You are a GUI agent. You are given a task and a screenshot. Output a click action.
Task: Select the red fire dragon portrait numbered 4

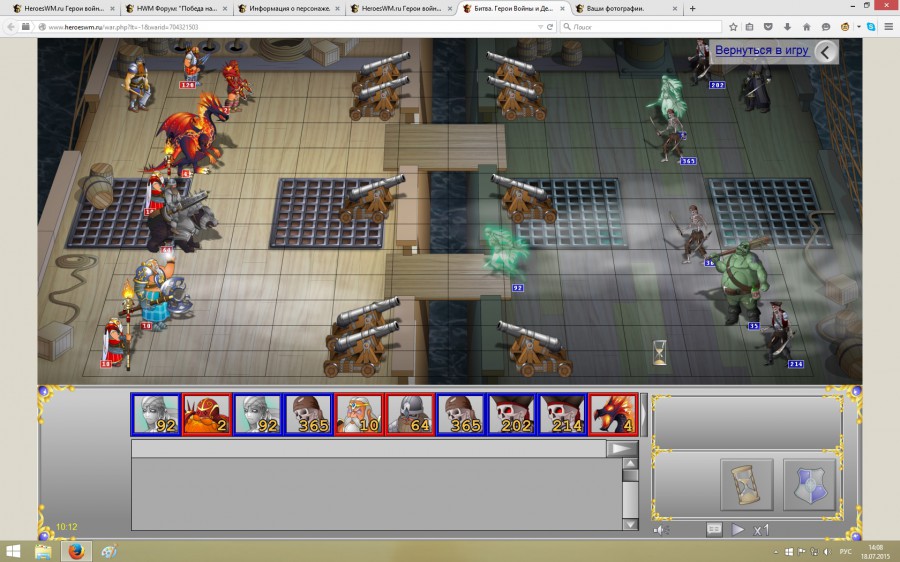[613, 414]
